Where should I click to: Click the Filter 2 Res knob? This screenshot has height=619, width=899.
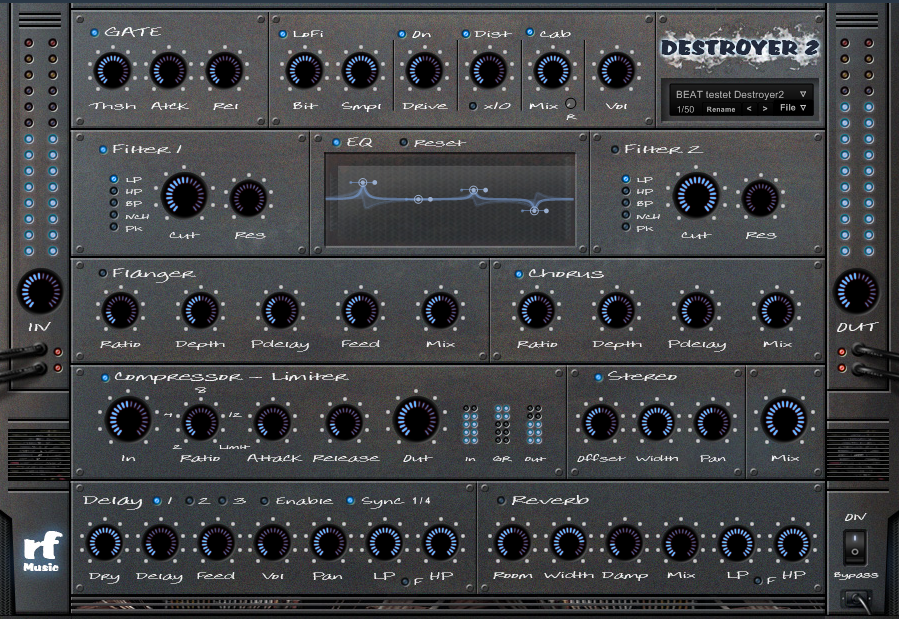pos(760,198)
